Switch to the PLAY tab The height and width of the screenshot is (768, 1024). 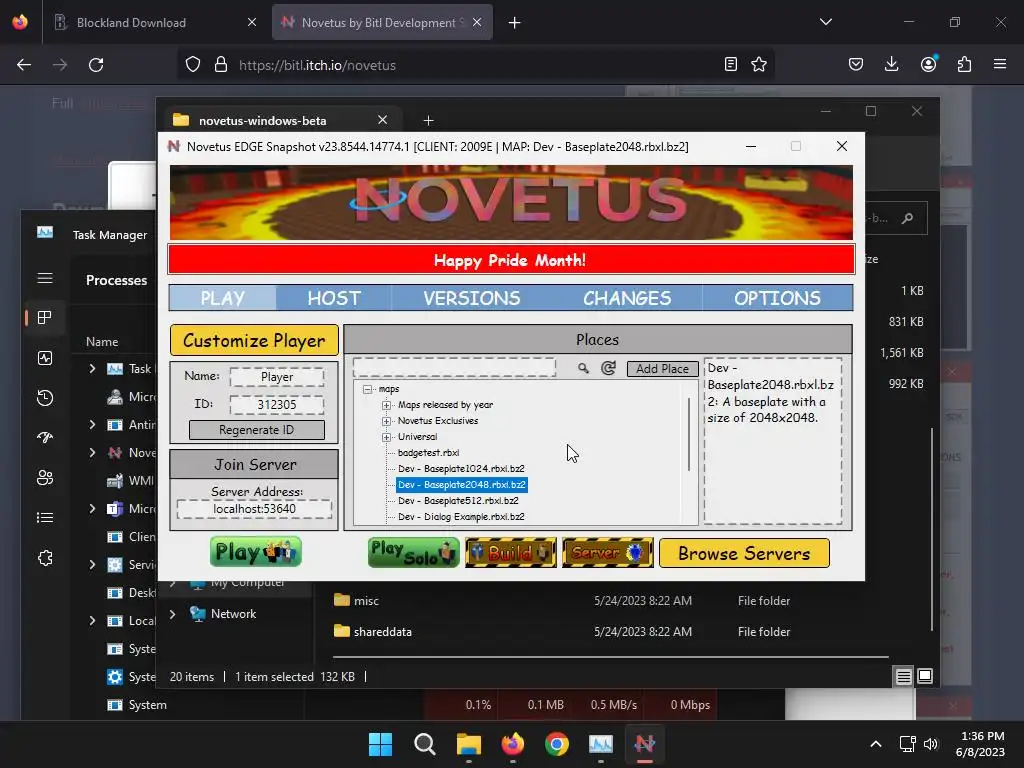(x=223, y=298)
